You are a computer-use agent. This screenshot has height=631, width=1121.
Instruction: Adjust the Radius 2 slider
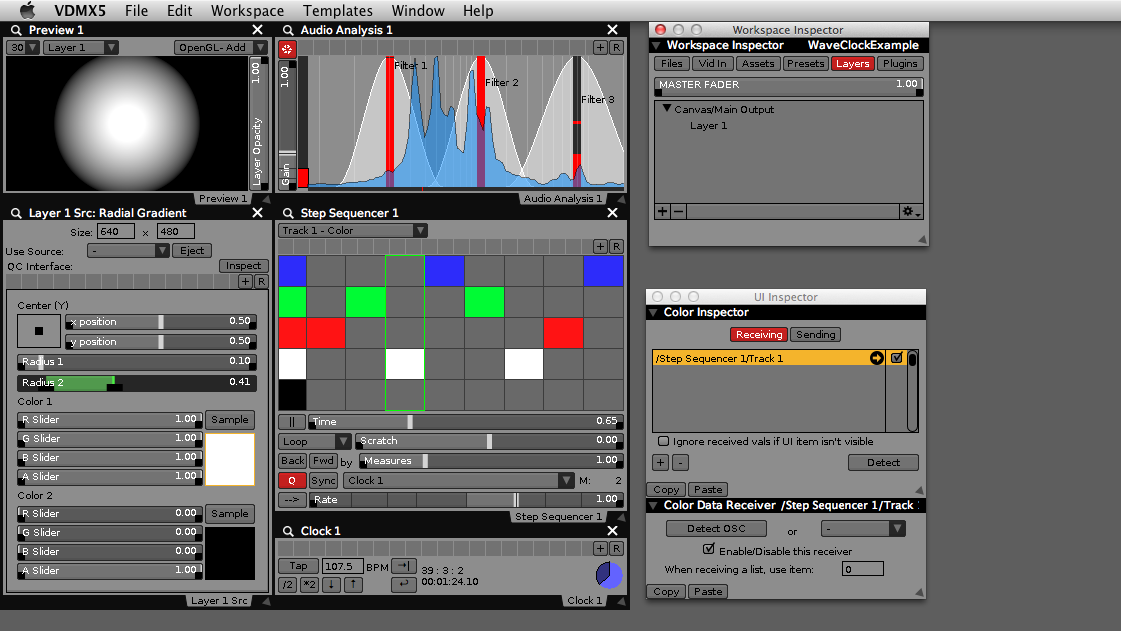137,382
